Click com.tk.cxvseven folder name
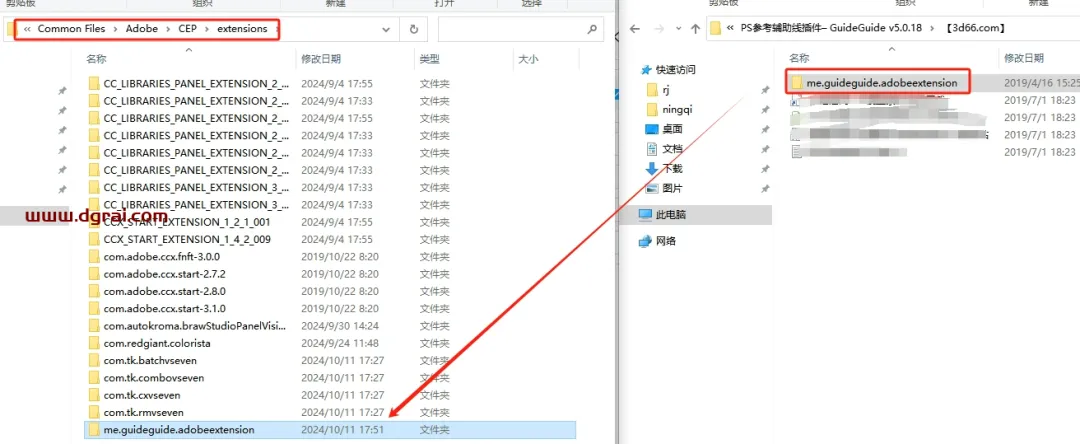This screenshot has height=444, width=1080. pos(142,395)
